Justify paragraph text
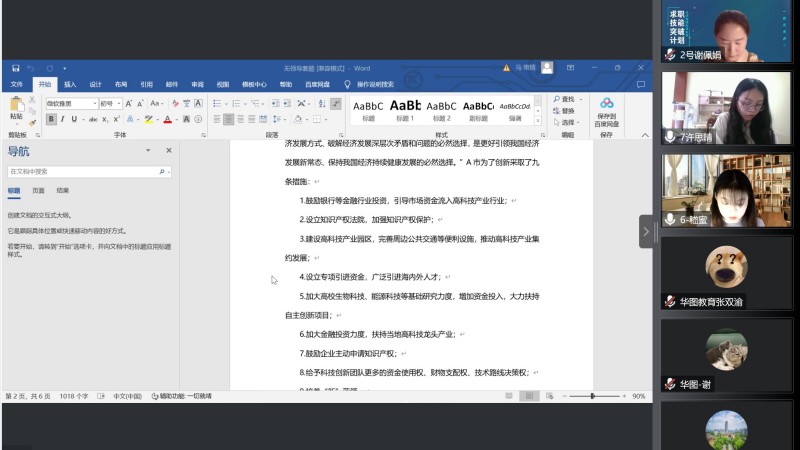Viewport: 800px width, 450px height. point(252,119)
